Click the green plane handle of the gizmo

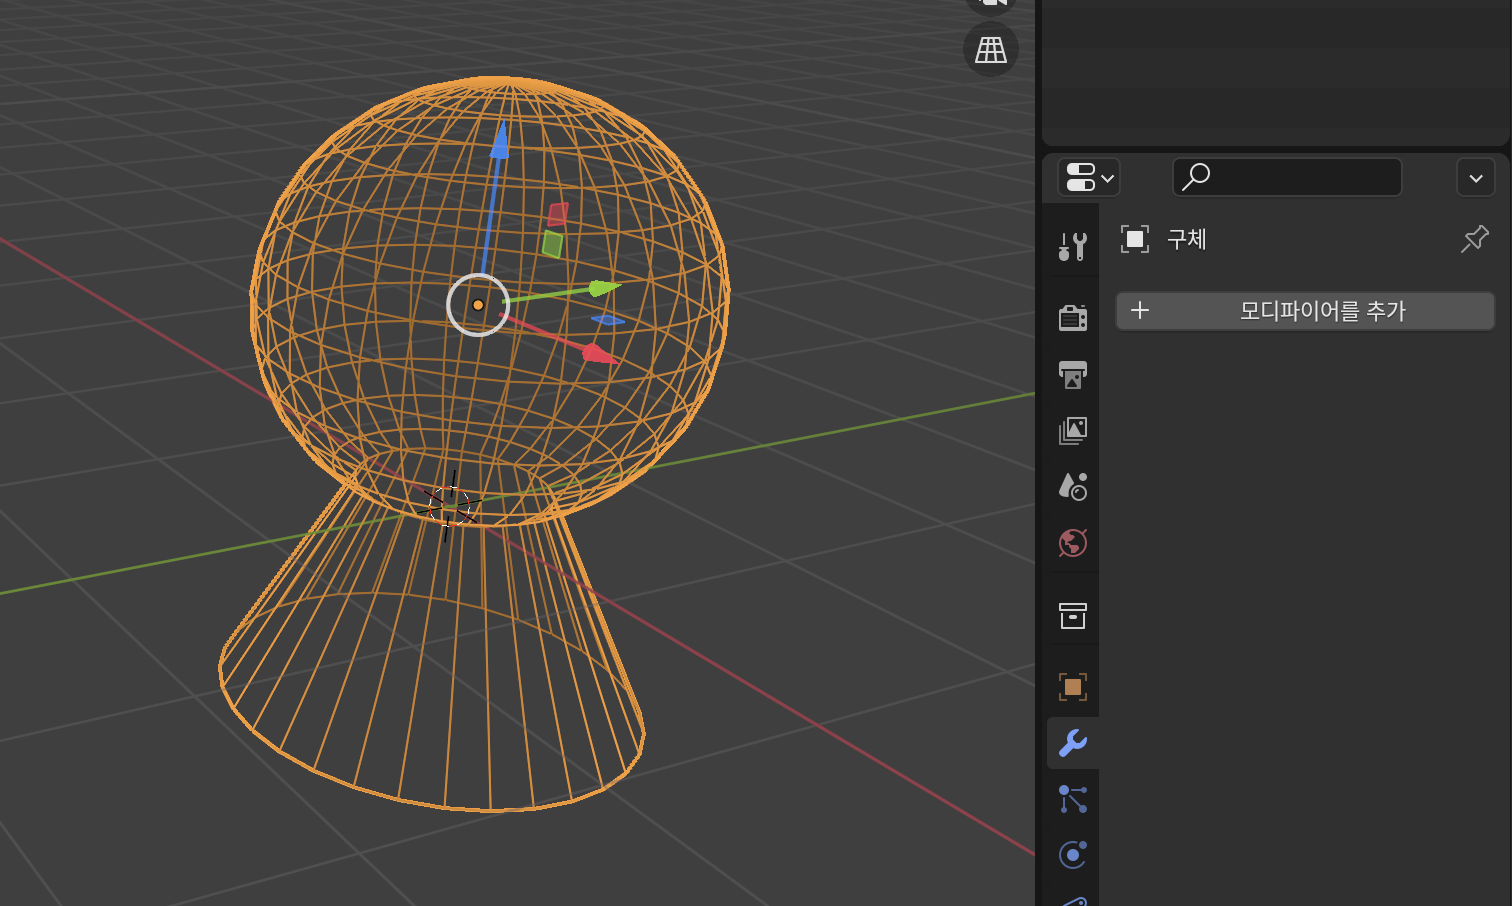[x=552, y=244]
